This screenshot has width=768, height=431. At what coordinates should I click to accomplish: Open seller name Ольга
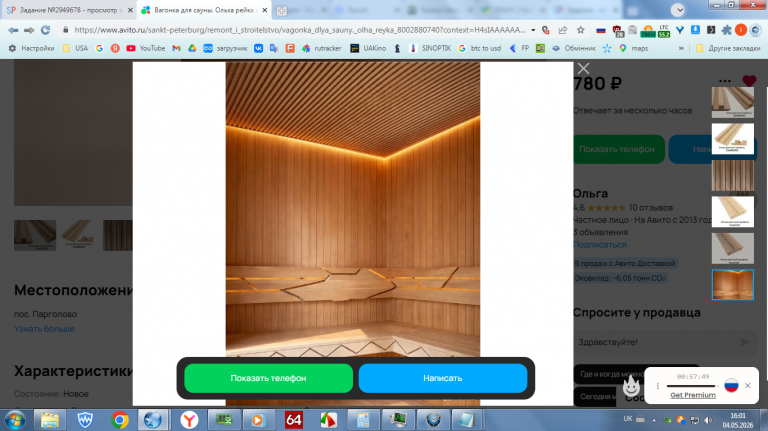pos(591,193)
